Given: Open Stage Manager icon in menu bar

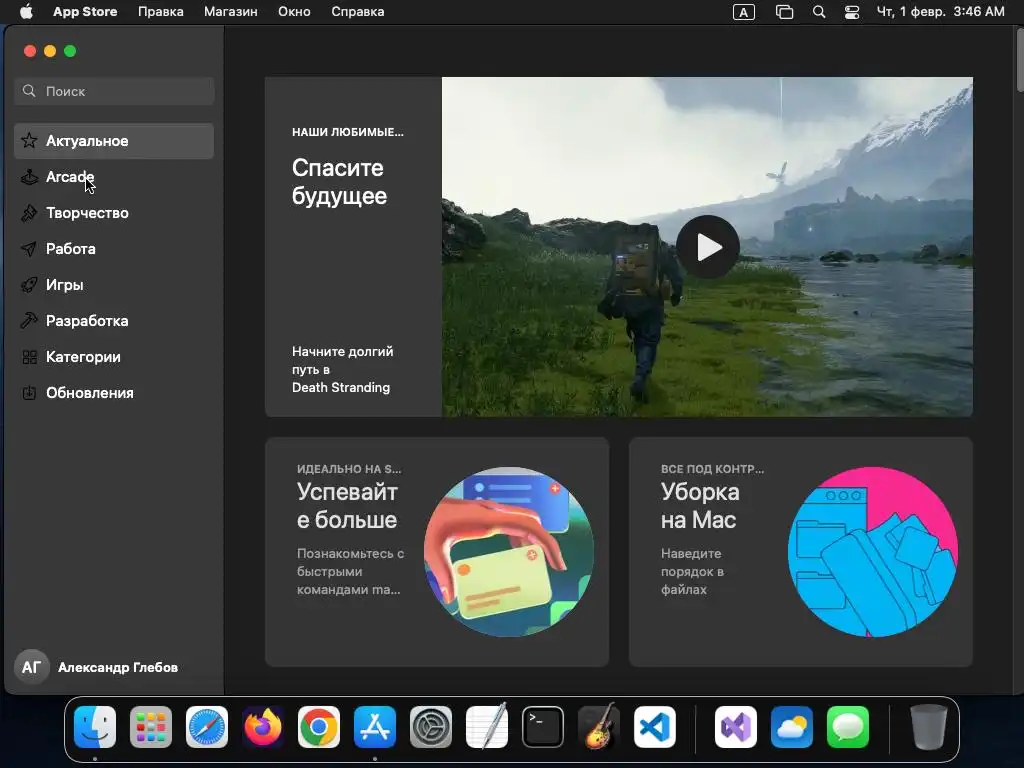Looking at the screenshot, I should pos(784,12).
